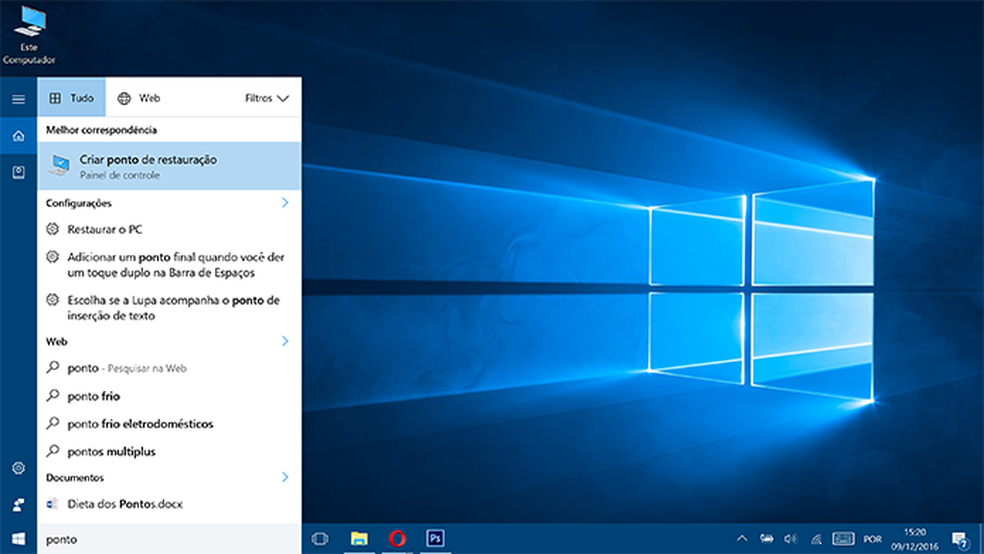Open Este Computador desktop icon
The width and height of the screenshot is (984, 554).
pos(29,35)
